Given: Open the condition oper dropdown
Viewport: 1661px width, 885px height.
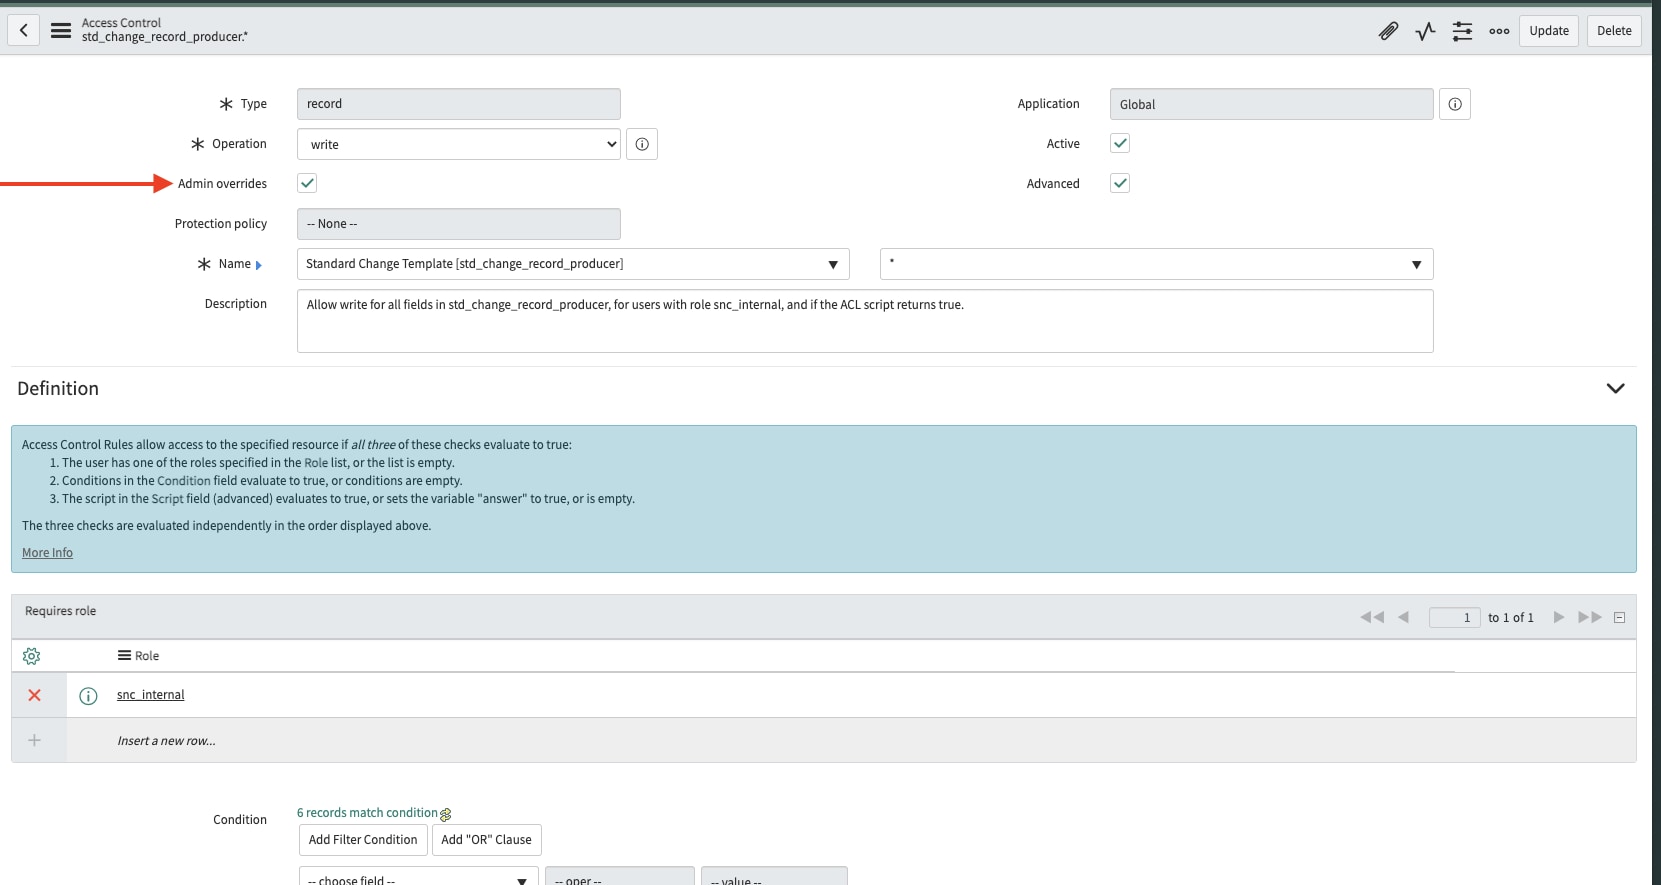Looking at the screenshot, I should pos(620,876).
